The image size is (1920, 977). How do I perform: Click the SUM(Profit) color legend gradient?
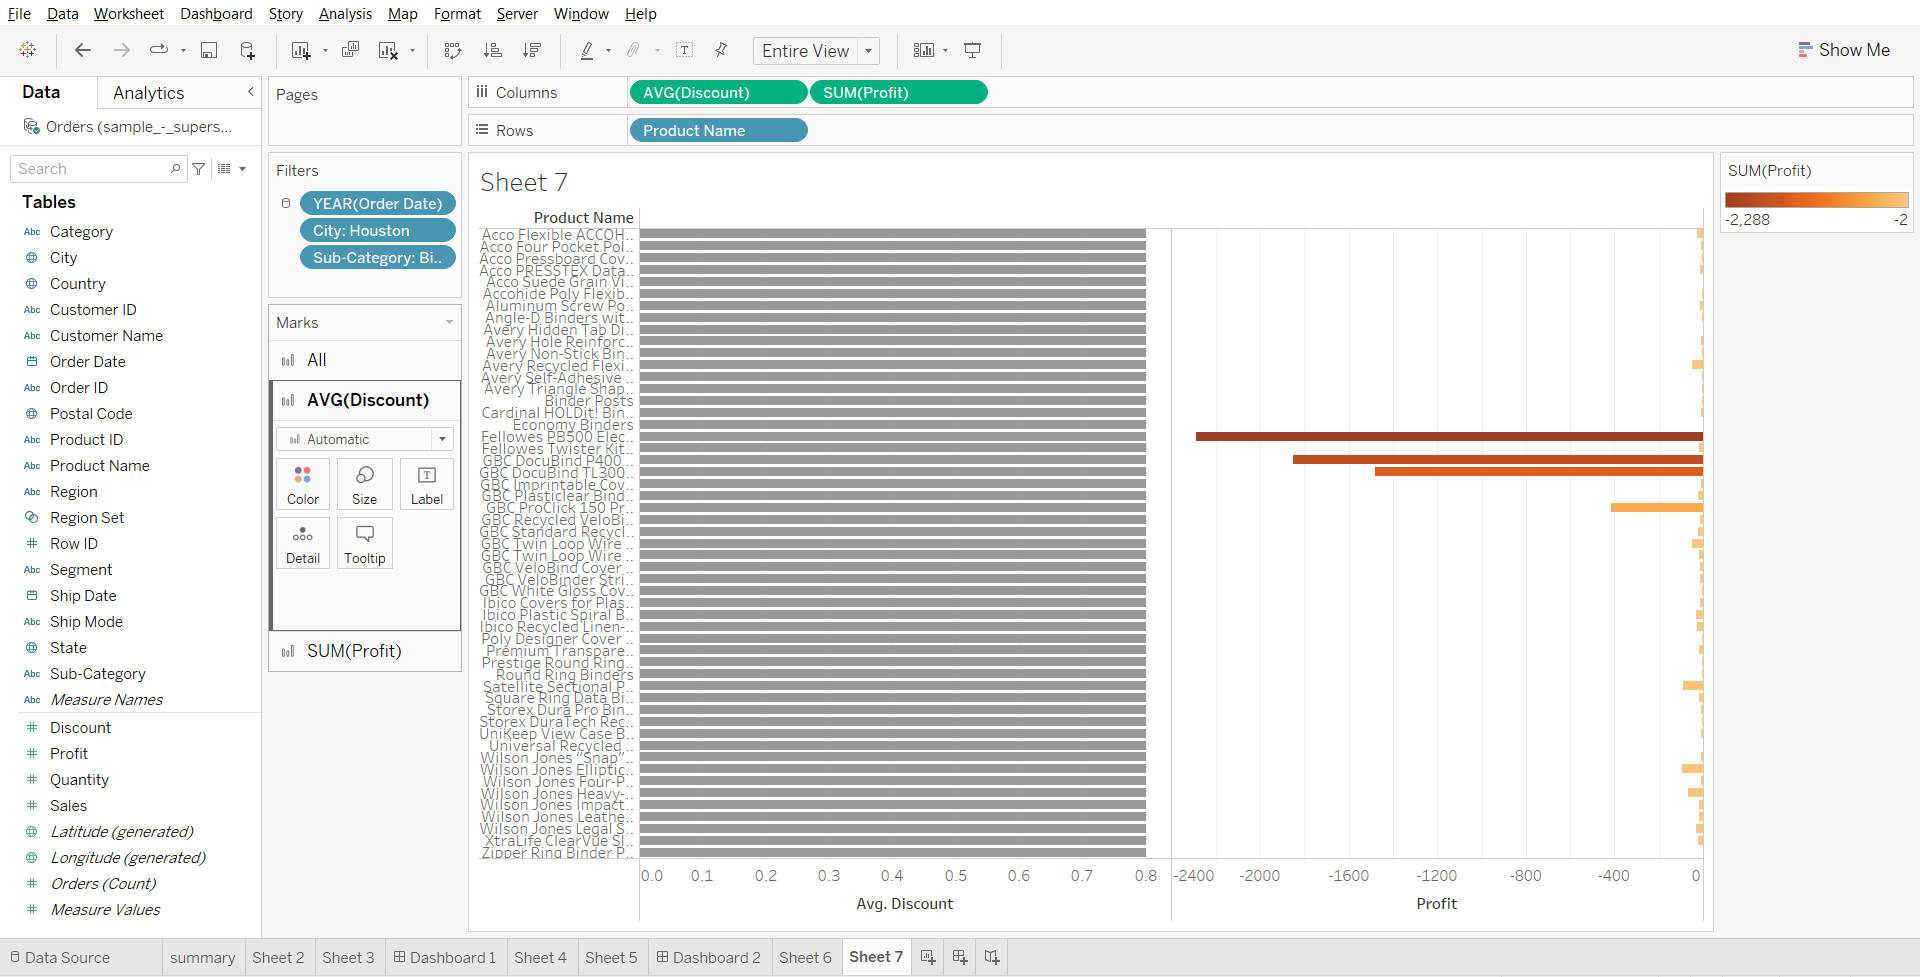point(1816,200)
